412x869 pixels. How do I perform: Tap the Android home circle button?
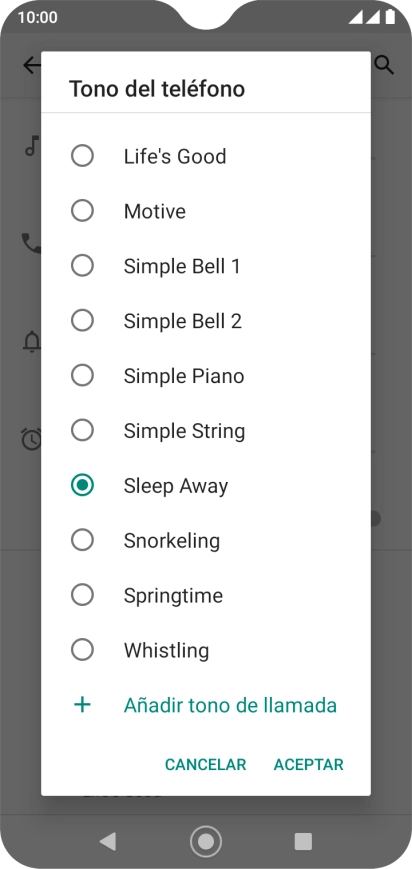[x=206, y=841]
